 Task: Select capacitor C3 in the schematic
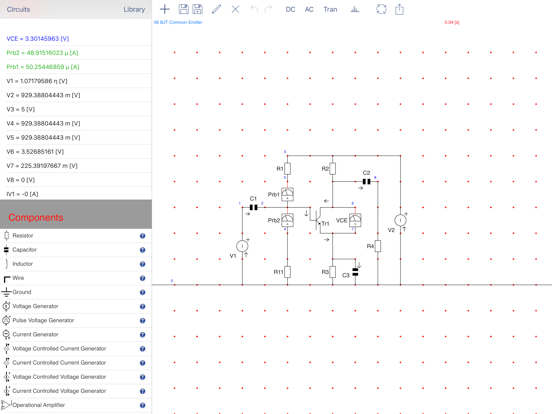[355, 272]
